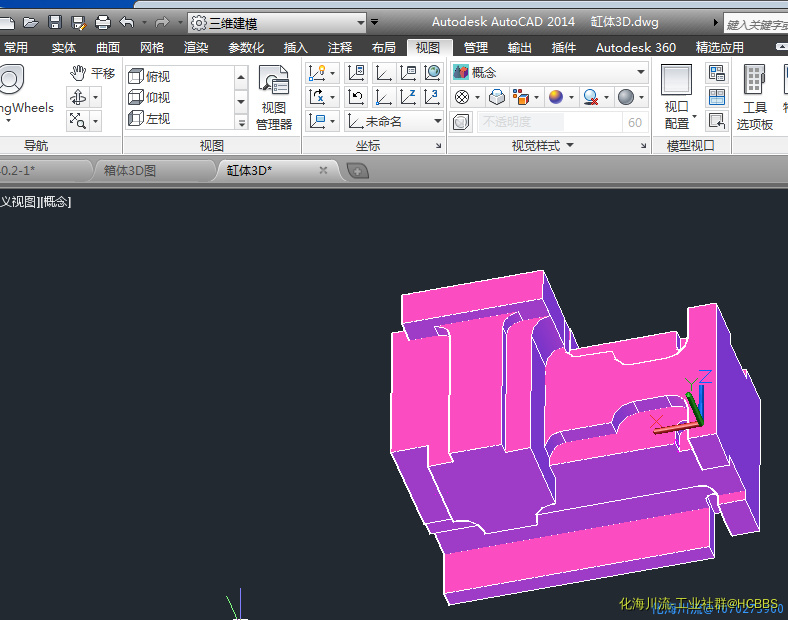The width and height of the screenshot is (788, 620).
Task: Click the Print icon in quick access toolbar
Action: pyautogui.click(x=102, y=22)
